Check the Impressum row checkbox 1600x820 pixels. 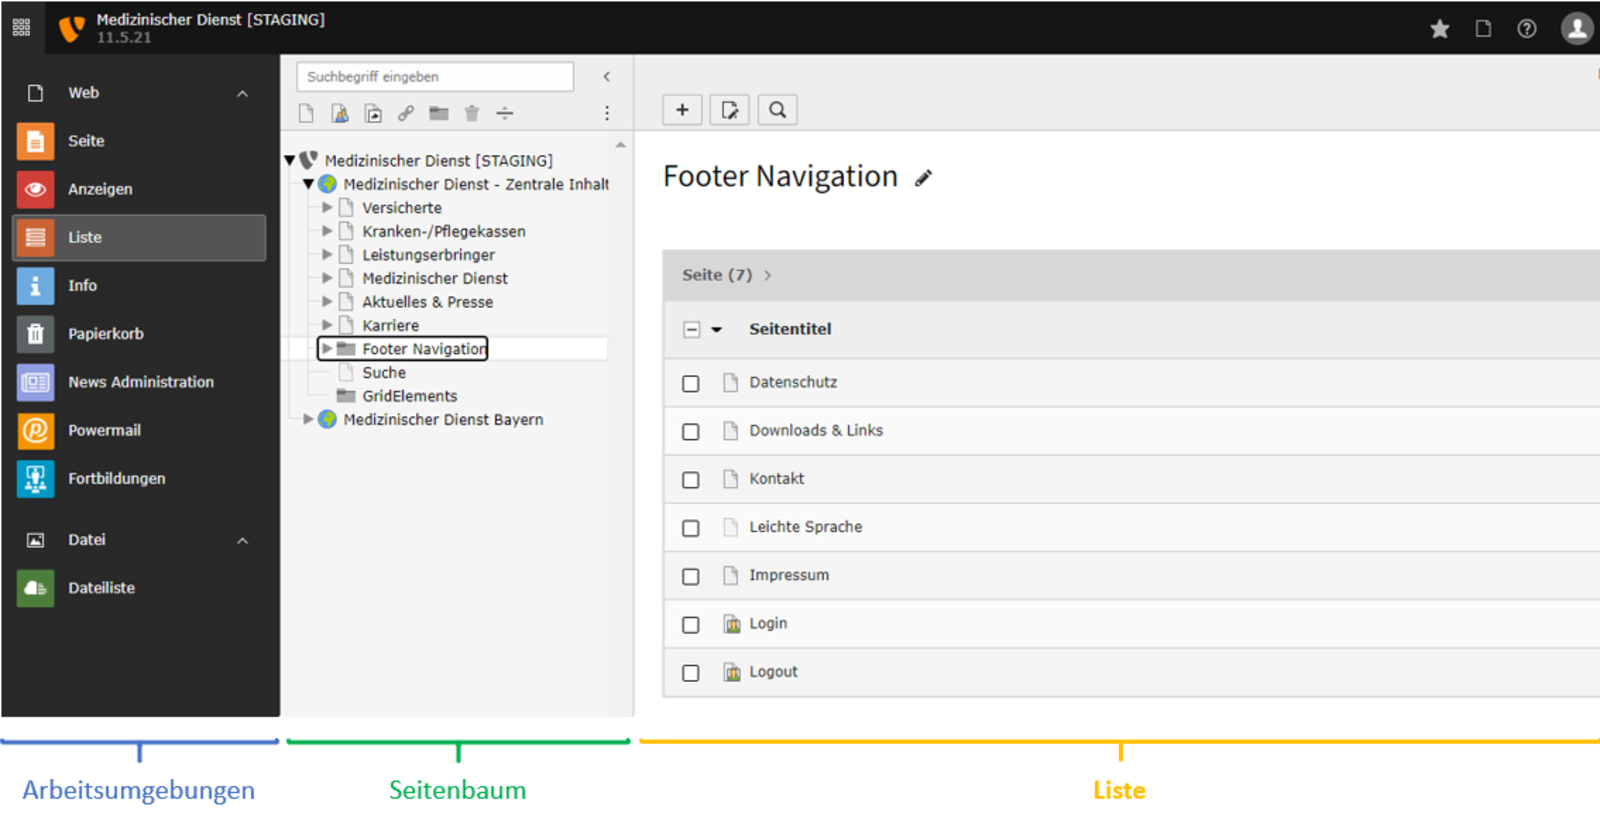click(691, 577)
